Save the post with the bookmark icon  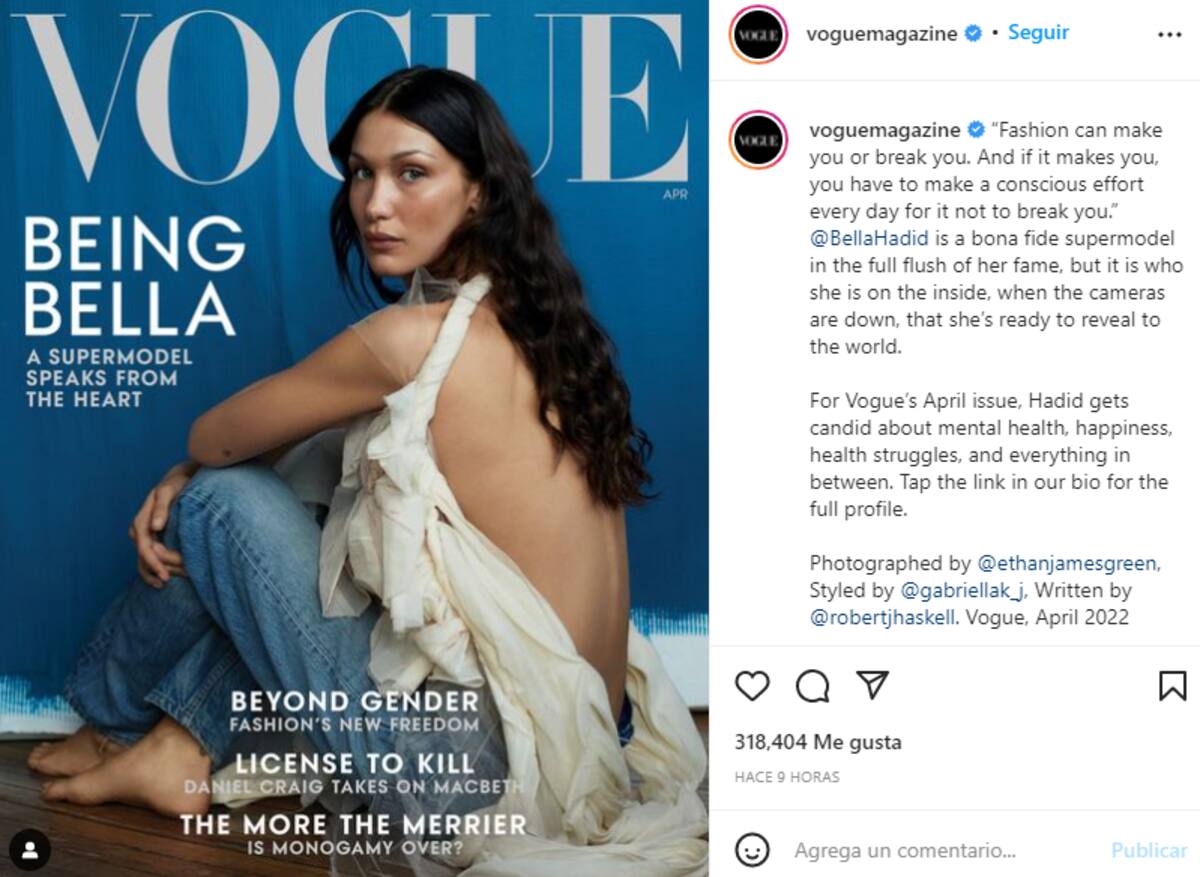pyautogui.click(x=1172, y=686)
